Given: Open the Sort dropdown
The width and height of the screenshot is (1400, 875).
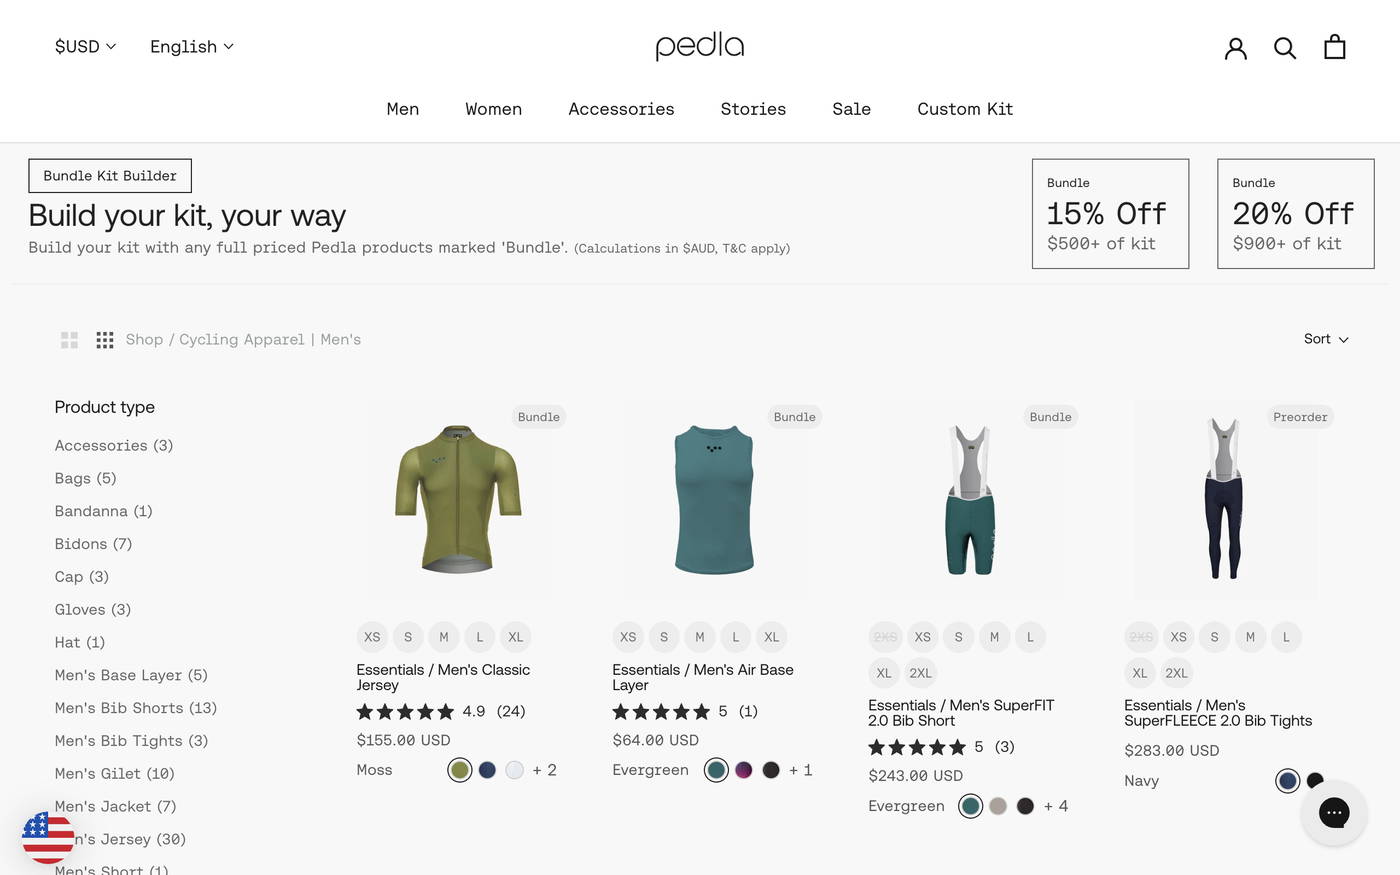Looking at the screenshot, I should pyautogui.click(x=1326, y=339).
